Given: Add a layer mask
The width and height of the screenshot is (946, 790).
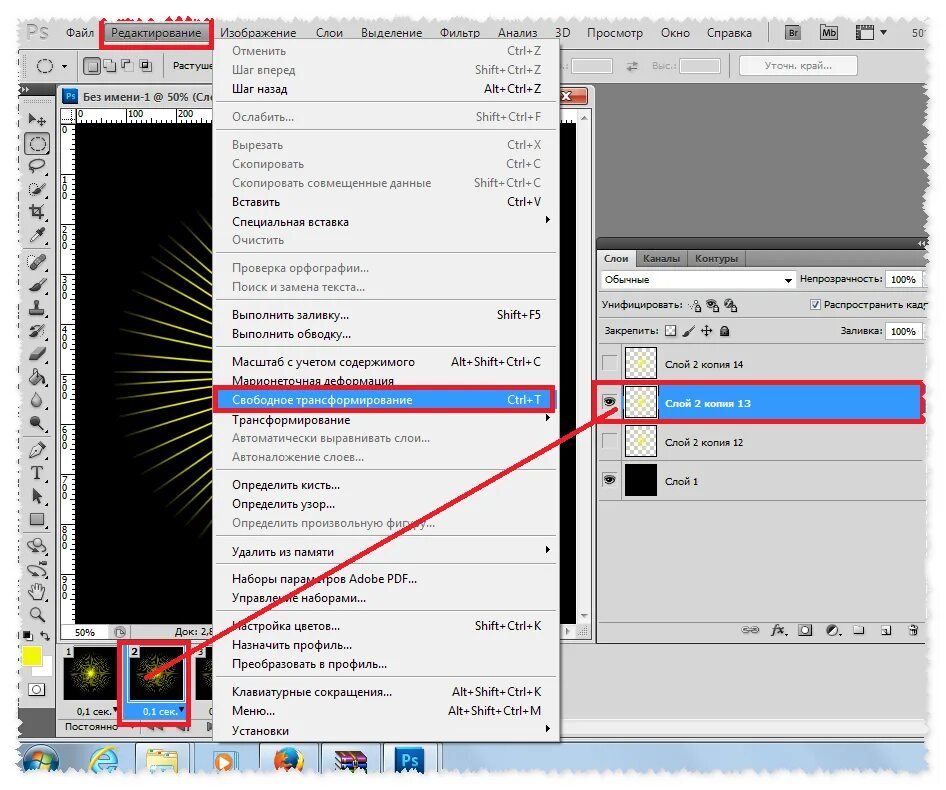Looking at the screenshot, I should 805,630.
